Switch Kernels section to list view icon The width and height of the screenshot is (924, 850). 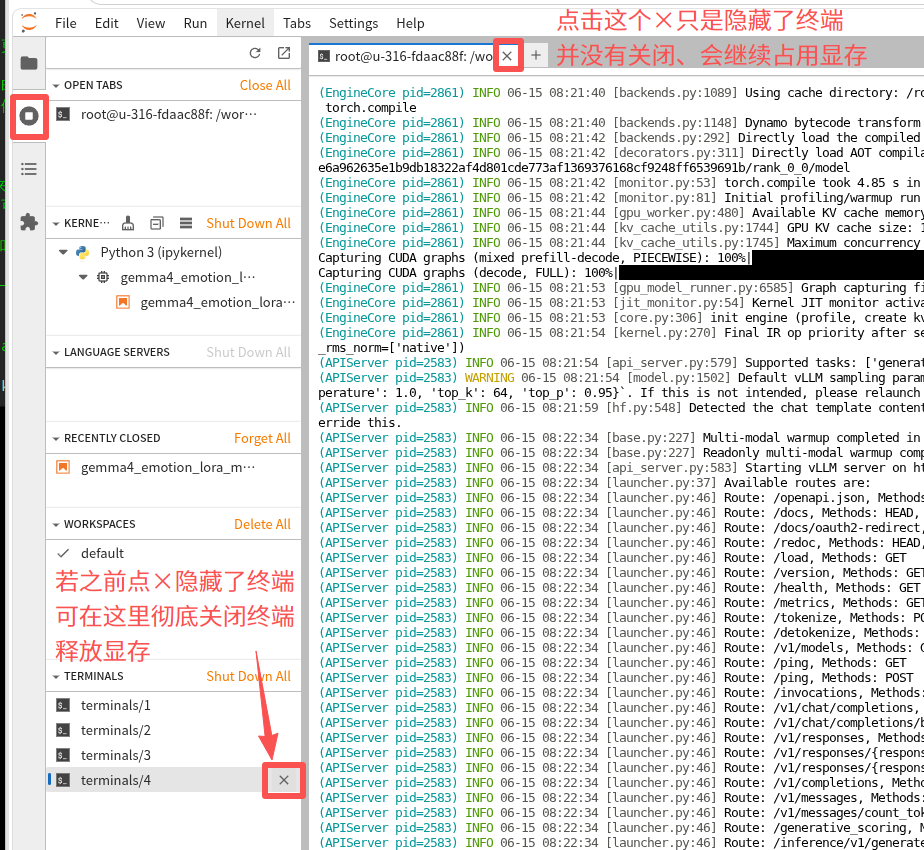click(x=186, y=223)
